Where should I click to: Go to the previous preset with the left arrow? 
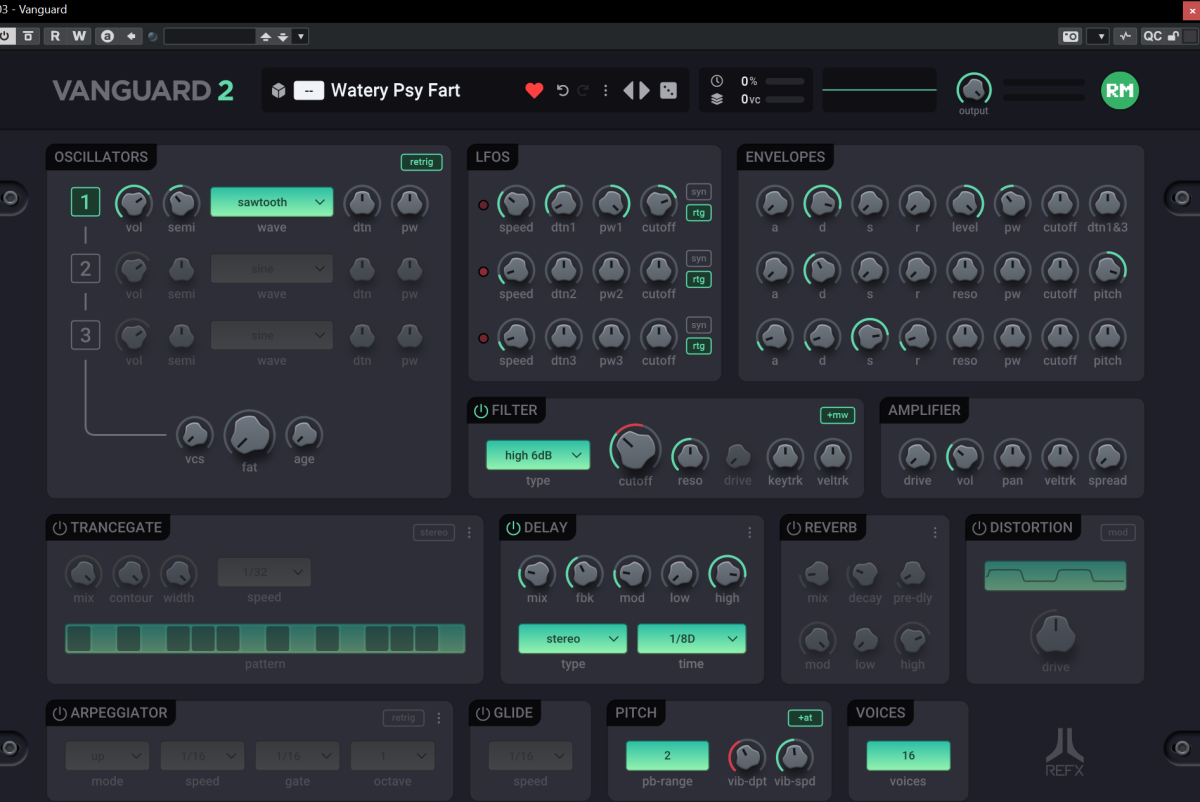[x=629, y=90]
